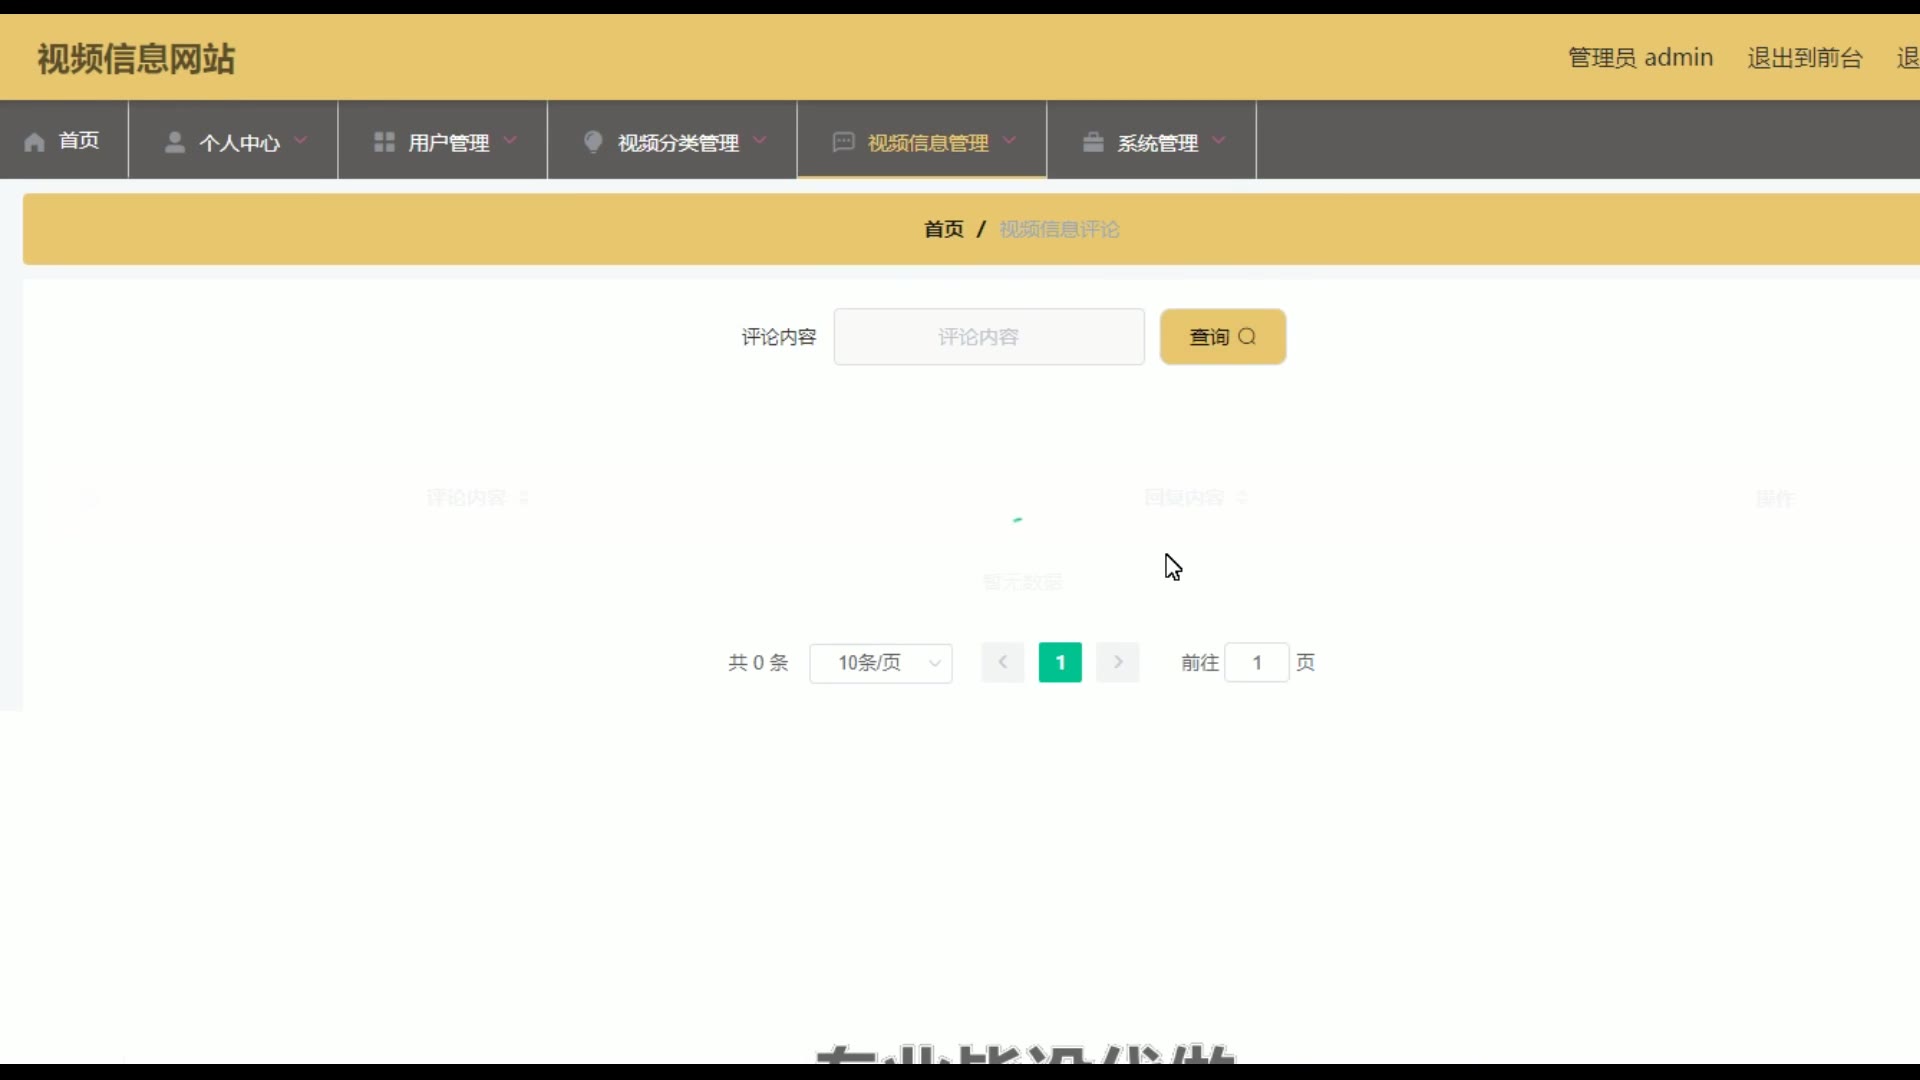Click the briefcase icon beside 系统管理

pos(1093,142)
